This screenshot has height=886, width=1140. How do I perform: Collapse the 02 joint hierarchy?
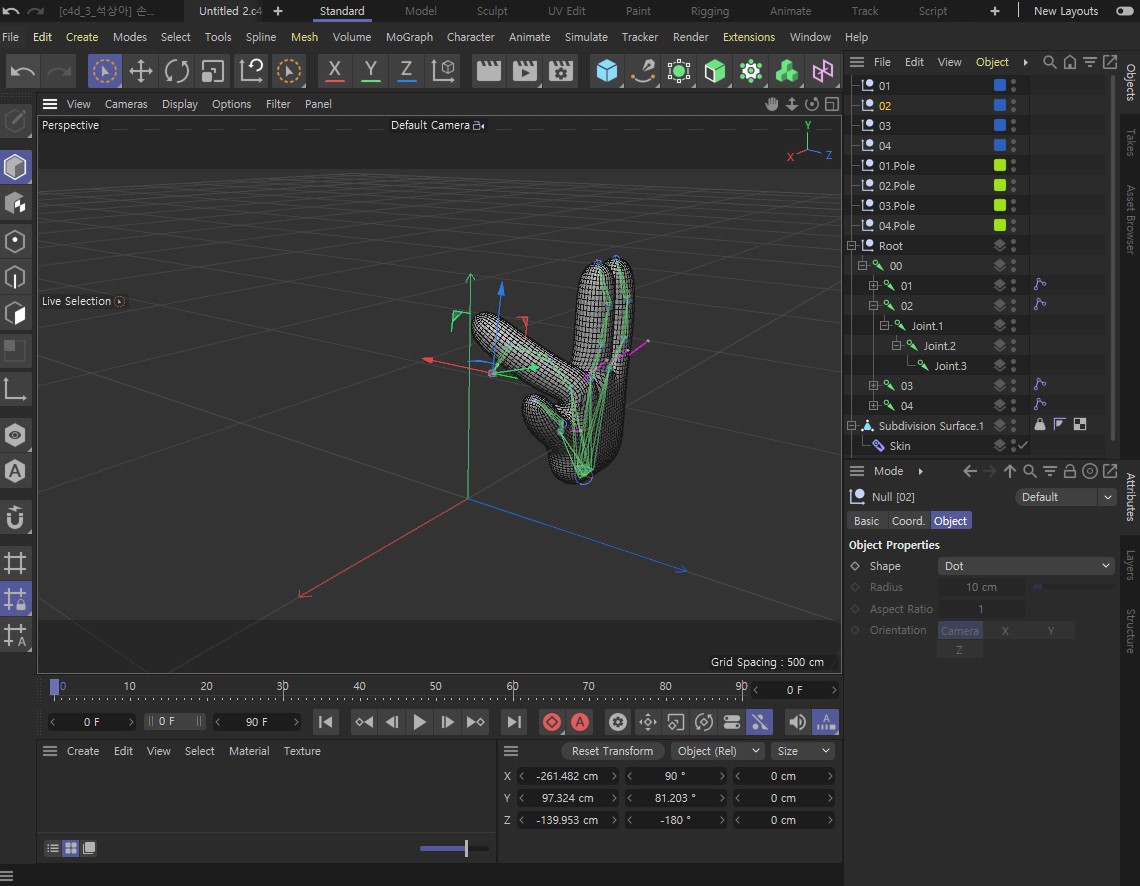(873, 306)
